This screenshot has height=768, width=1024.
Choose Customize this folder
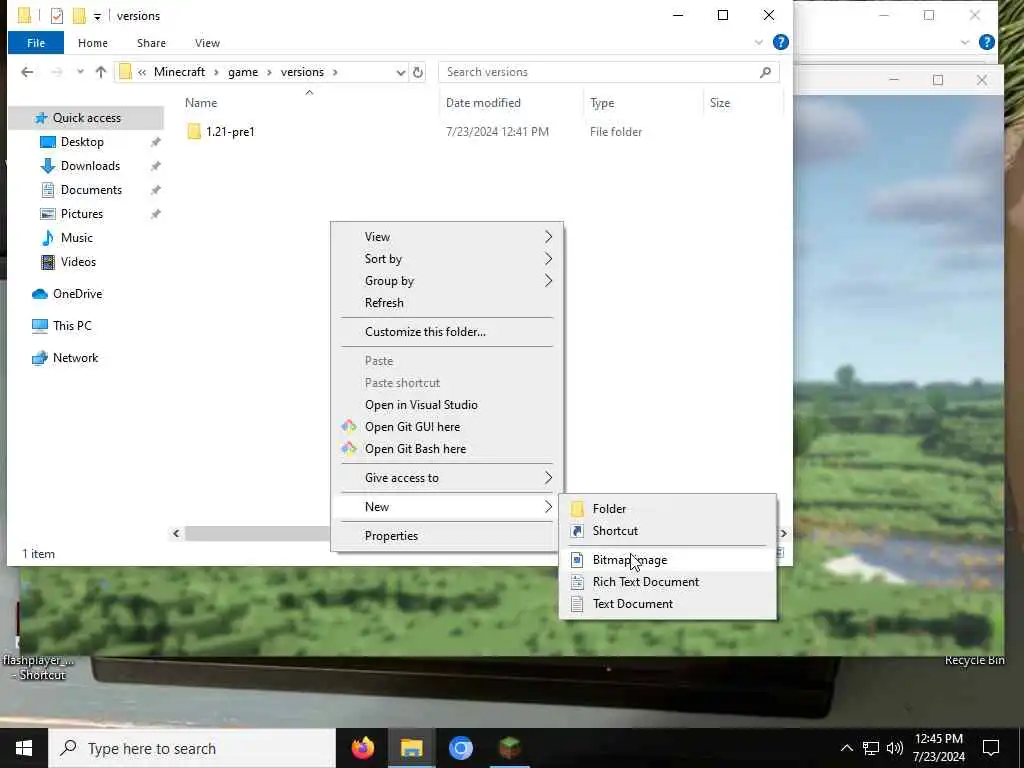click(x=447, y=332)
